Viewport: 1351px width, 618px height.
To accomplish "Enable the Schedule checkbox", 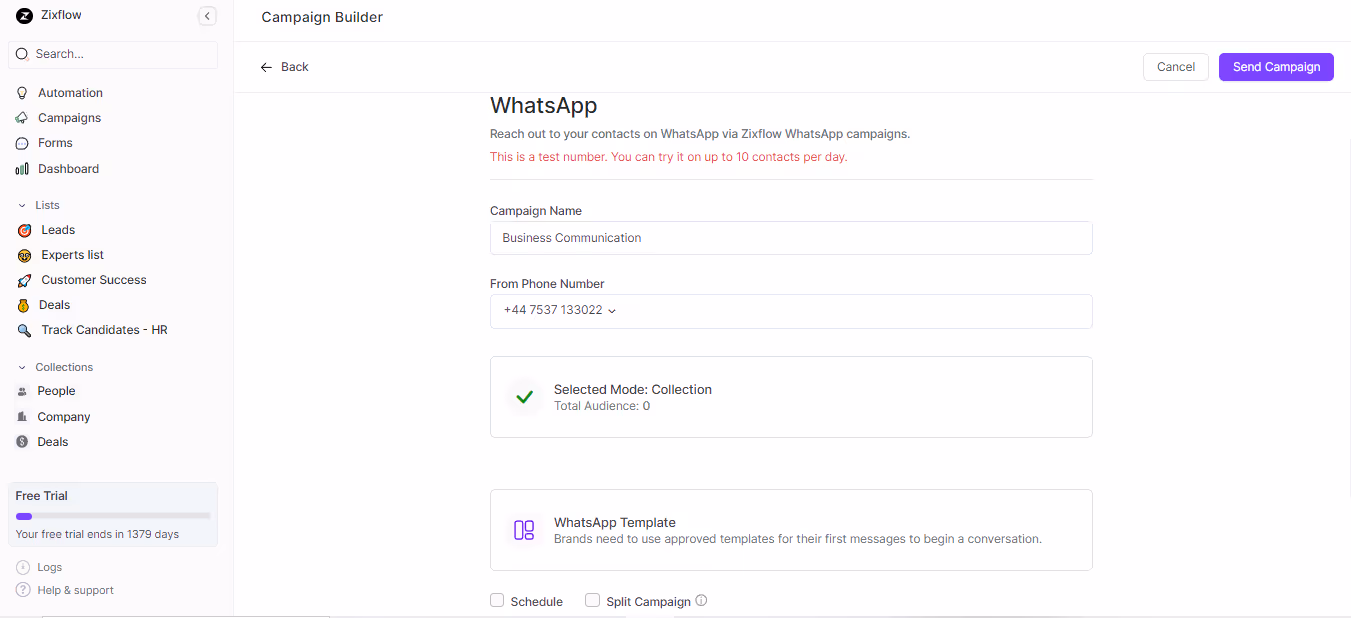I will pyautogui.click(x=497, y=601).
